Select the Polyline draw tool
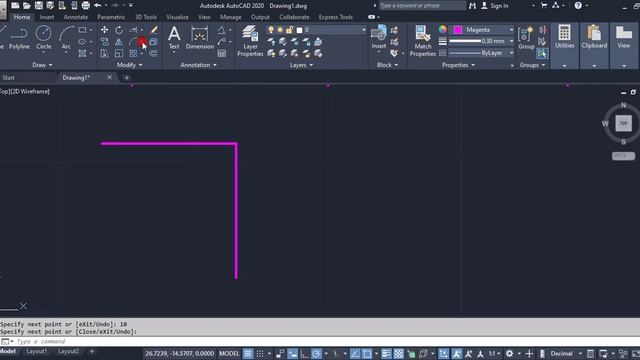The width and height of the screenshot is (640, 360). 19,38
